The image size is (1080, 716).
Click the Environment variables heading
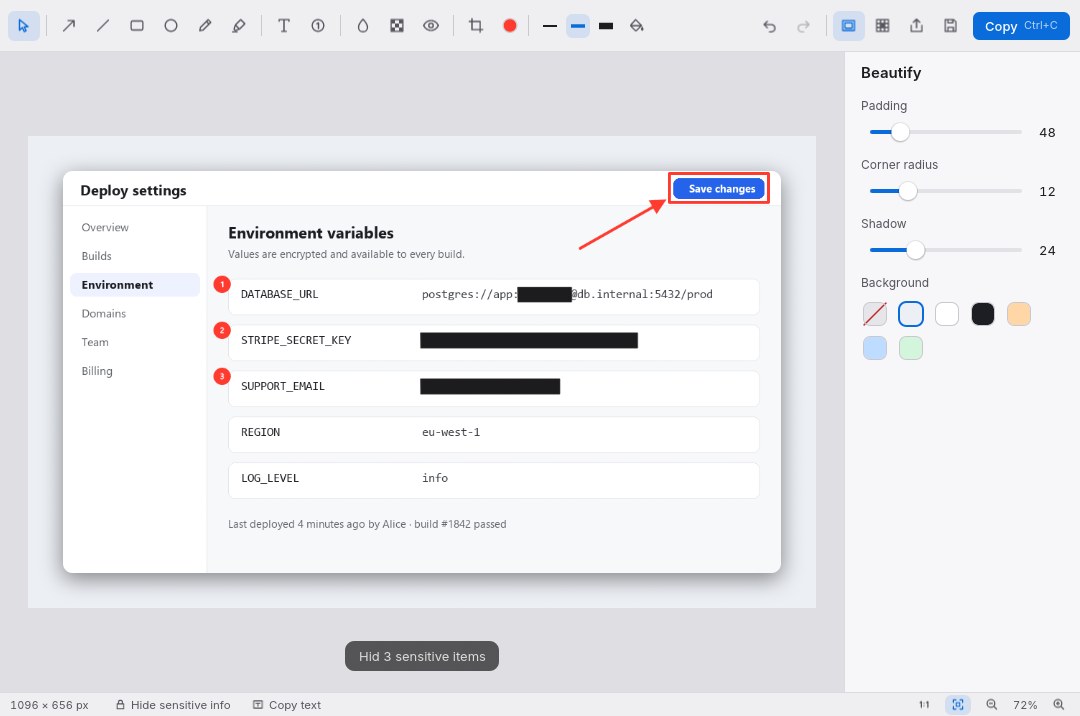coord(311,233)
